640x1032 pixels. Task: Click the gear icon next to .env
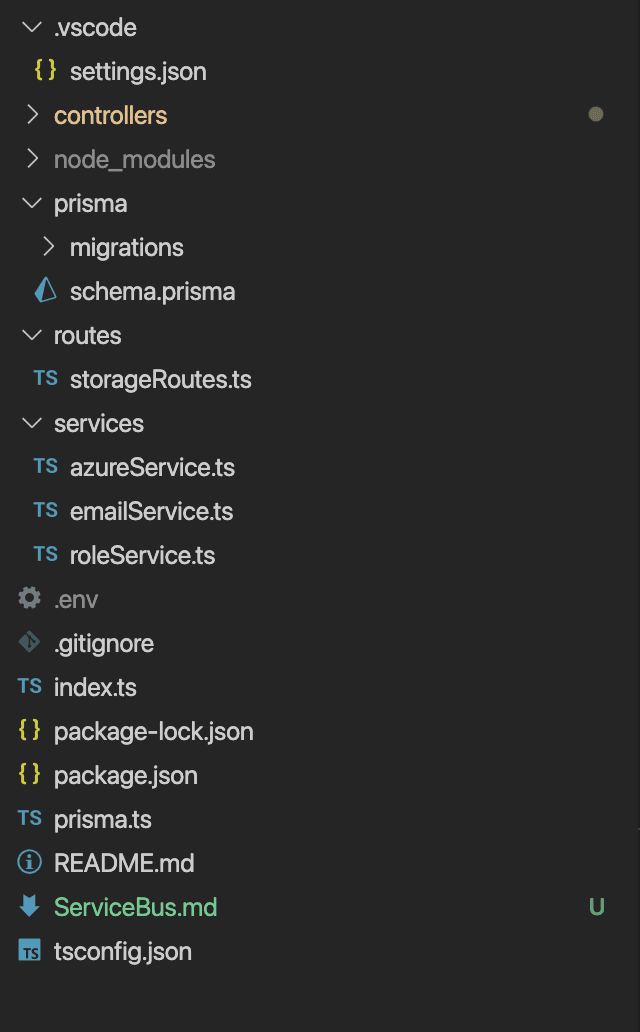[x=30, y=599]
